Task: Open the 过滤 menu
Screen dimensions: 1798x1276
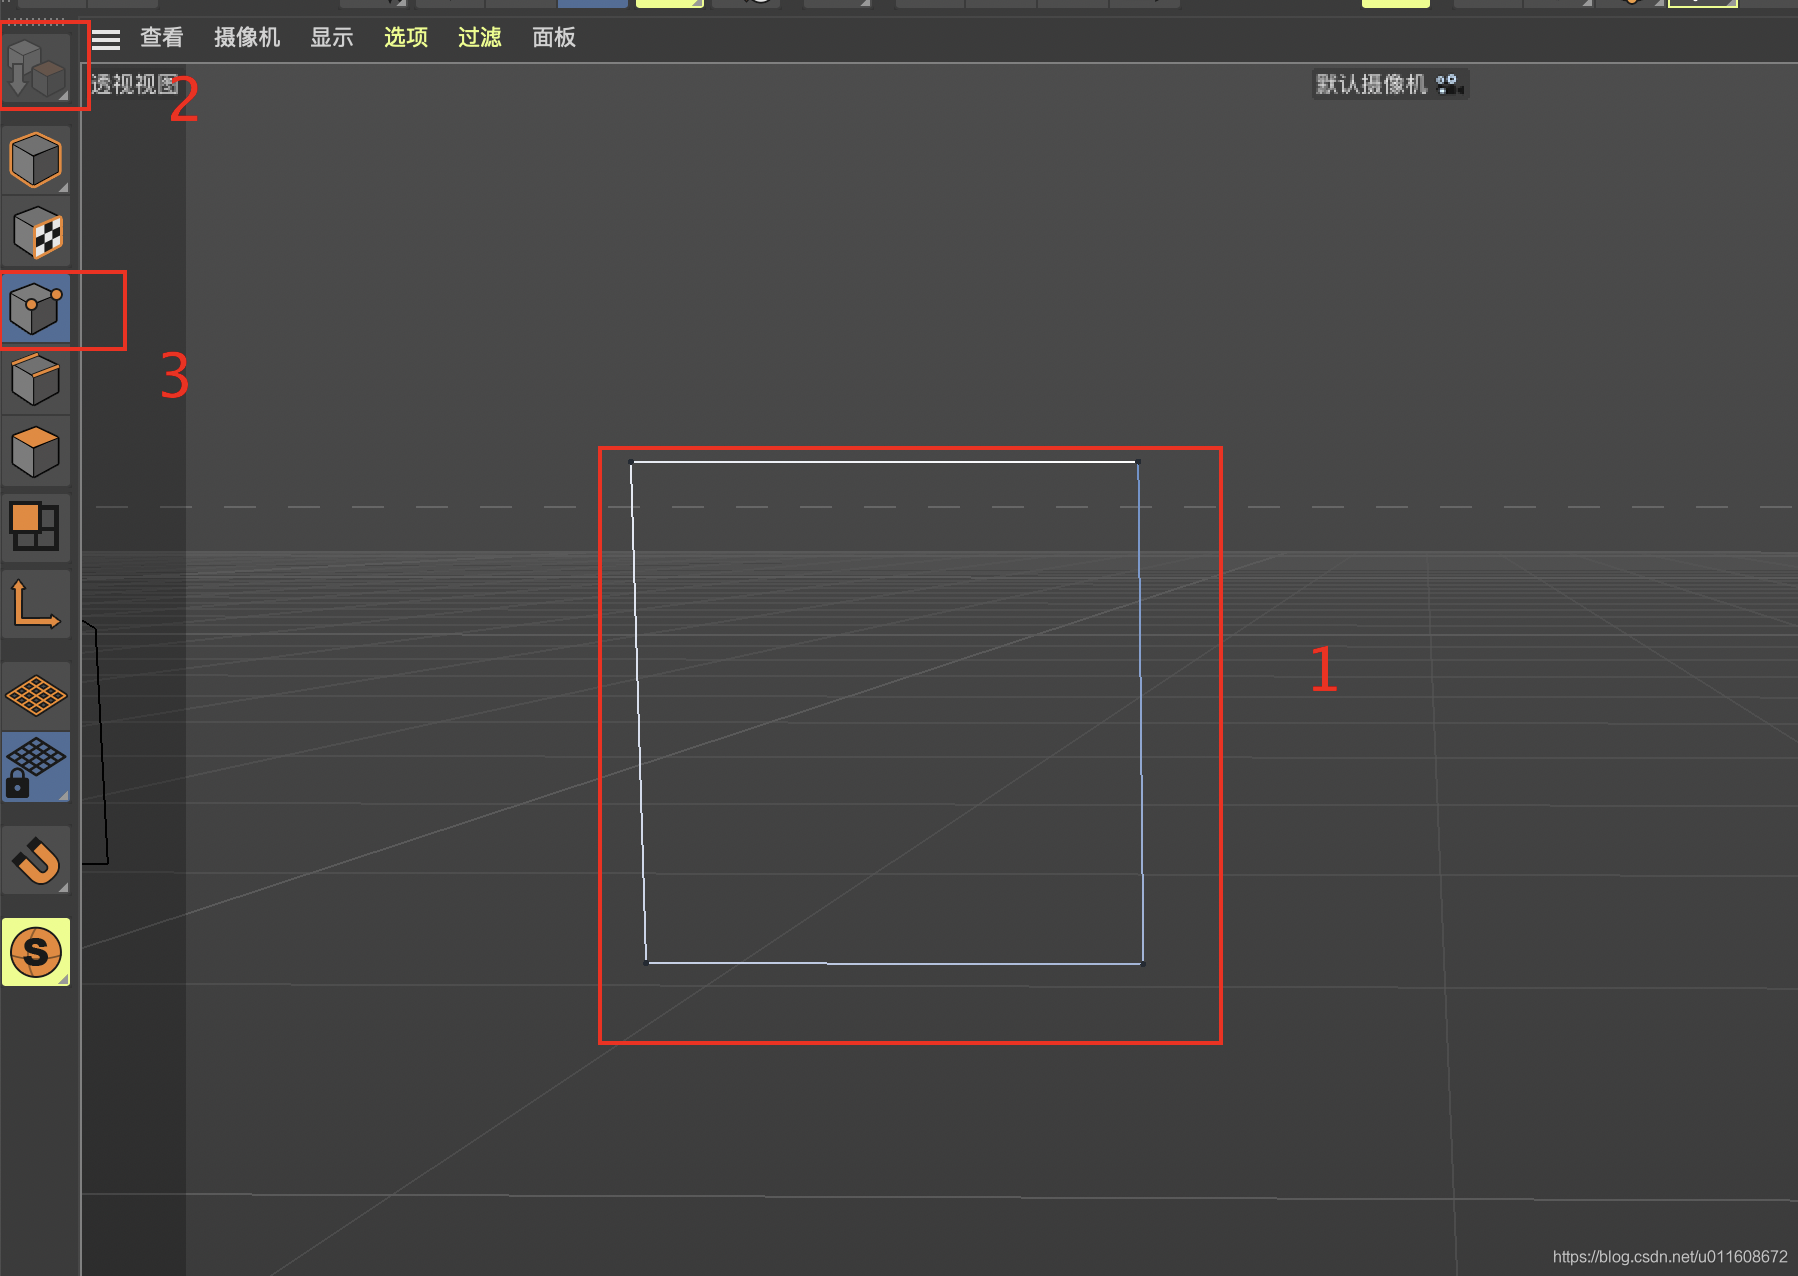Action: pyautogui.click(x=480, y=38)
